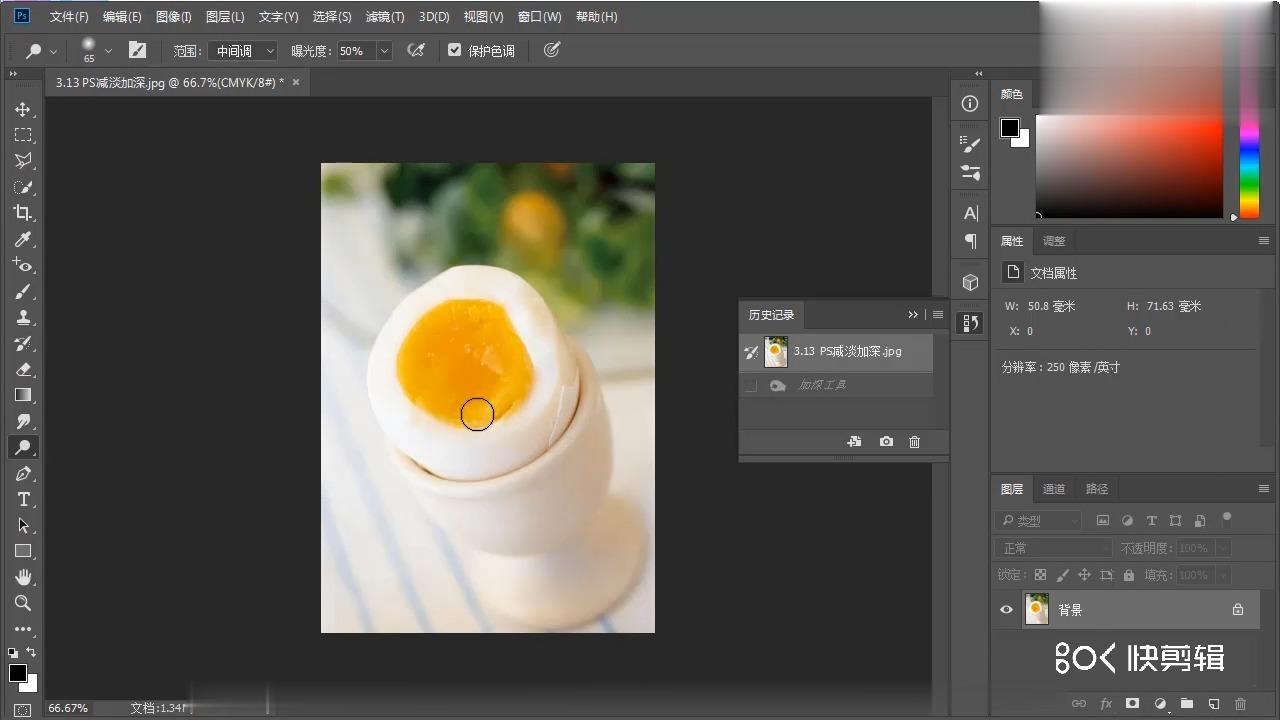Open the 范围 中间调 dropdown
The height and width of the screenshot is (720, 1280).
[241, 51]
